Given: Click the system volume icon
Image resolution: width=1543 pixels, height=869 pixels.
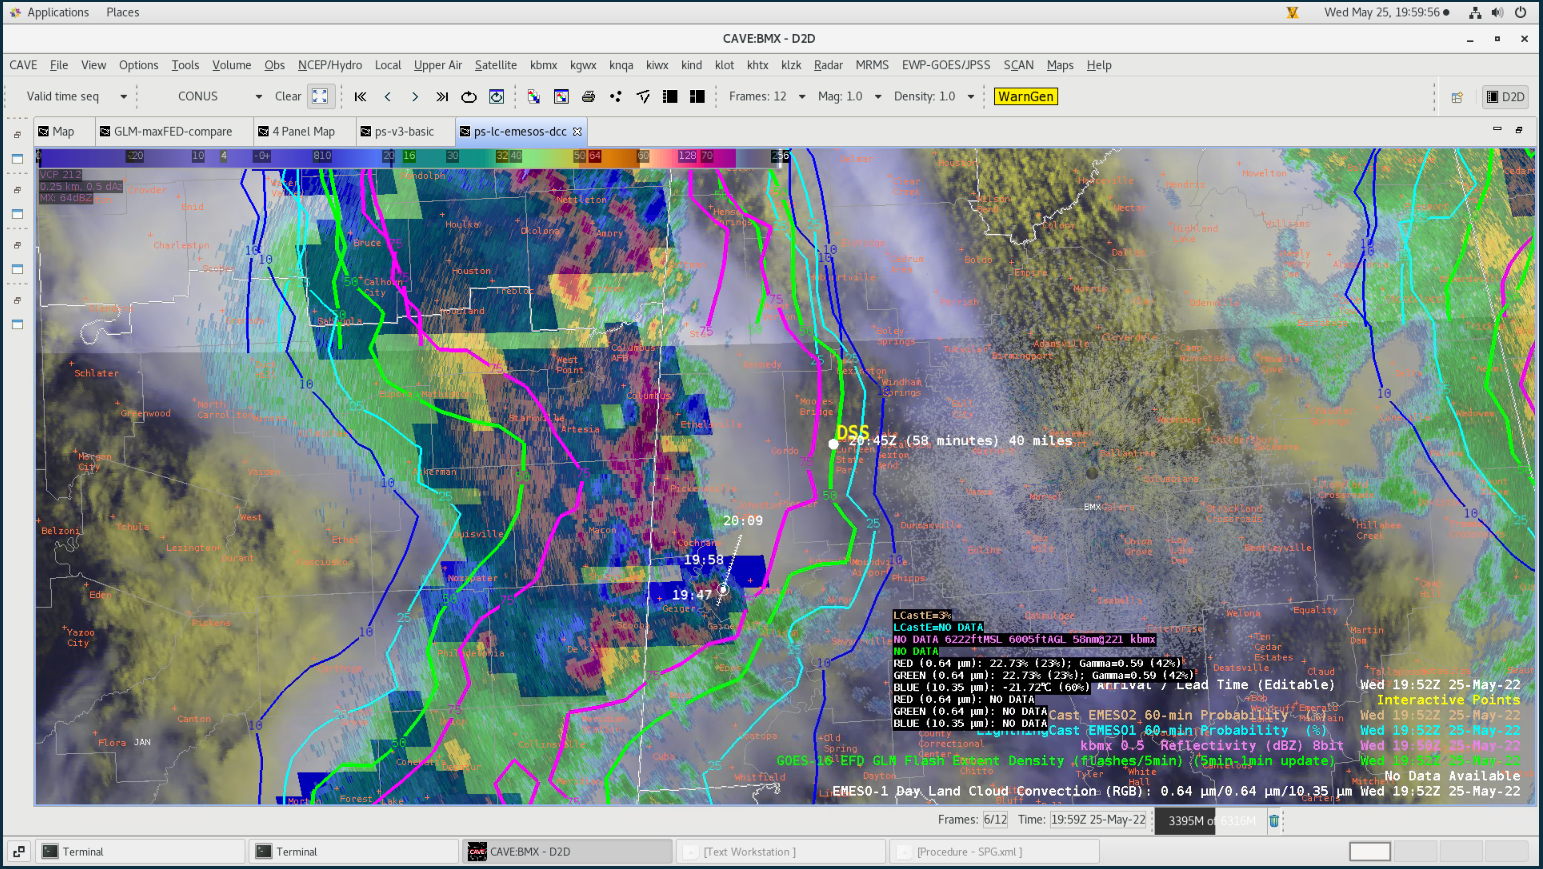Looking at the screenshot, I should [1497, 12].
